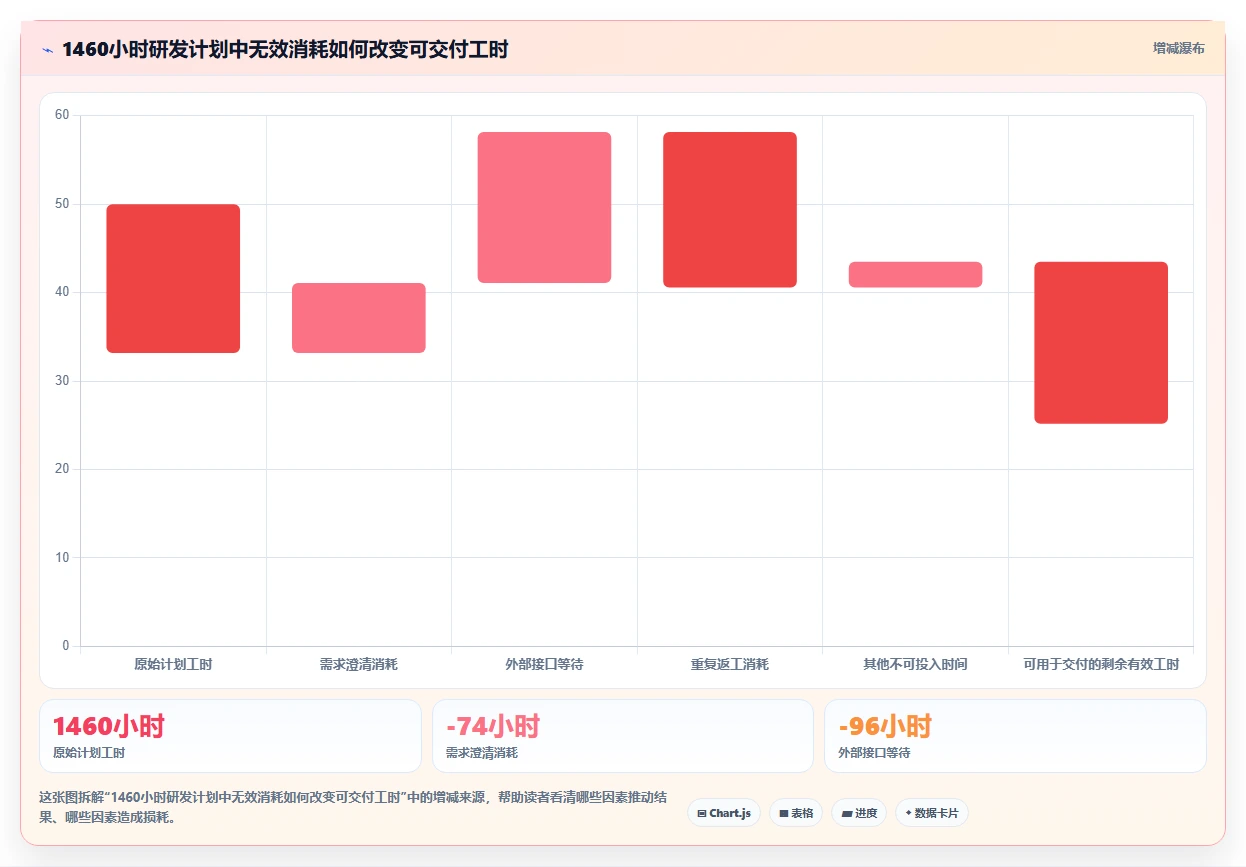Open the -74小时 需求澄清消耗 card
This screenshot has height=867, width=1246.
coord(623,736)
